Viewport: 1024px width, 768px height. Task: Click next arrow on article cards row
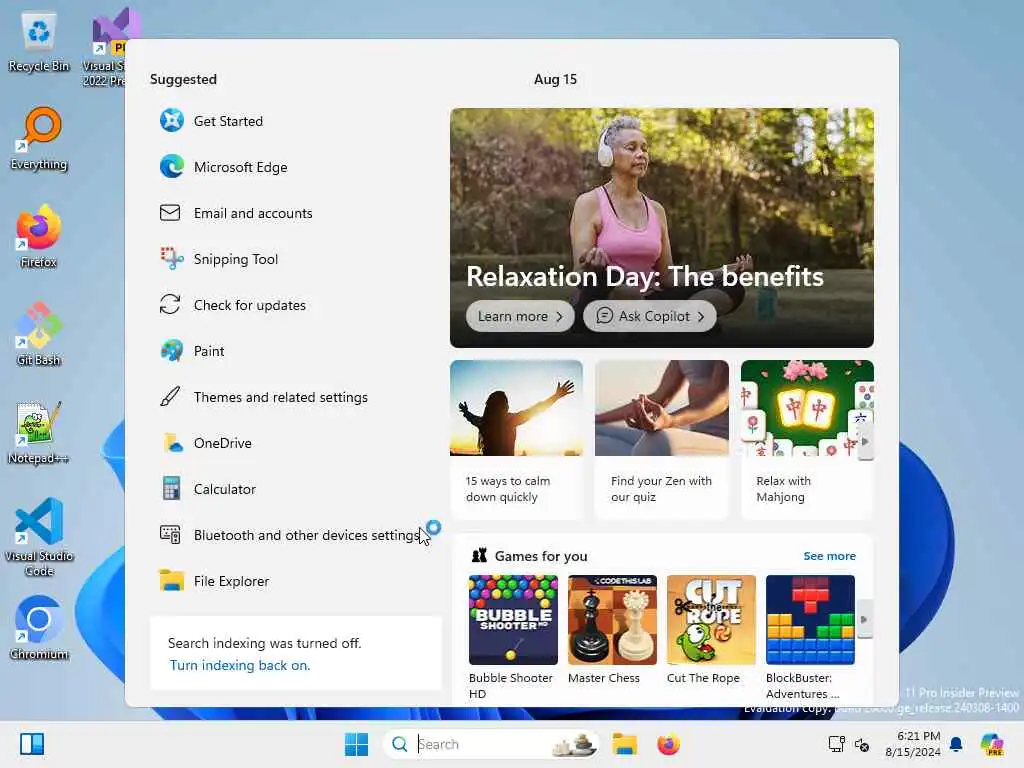click(865, 441)
